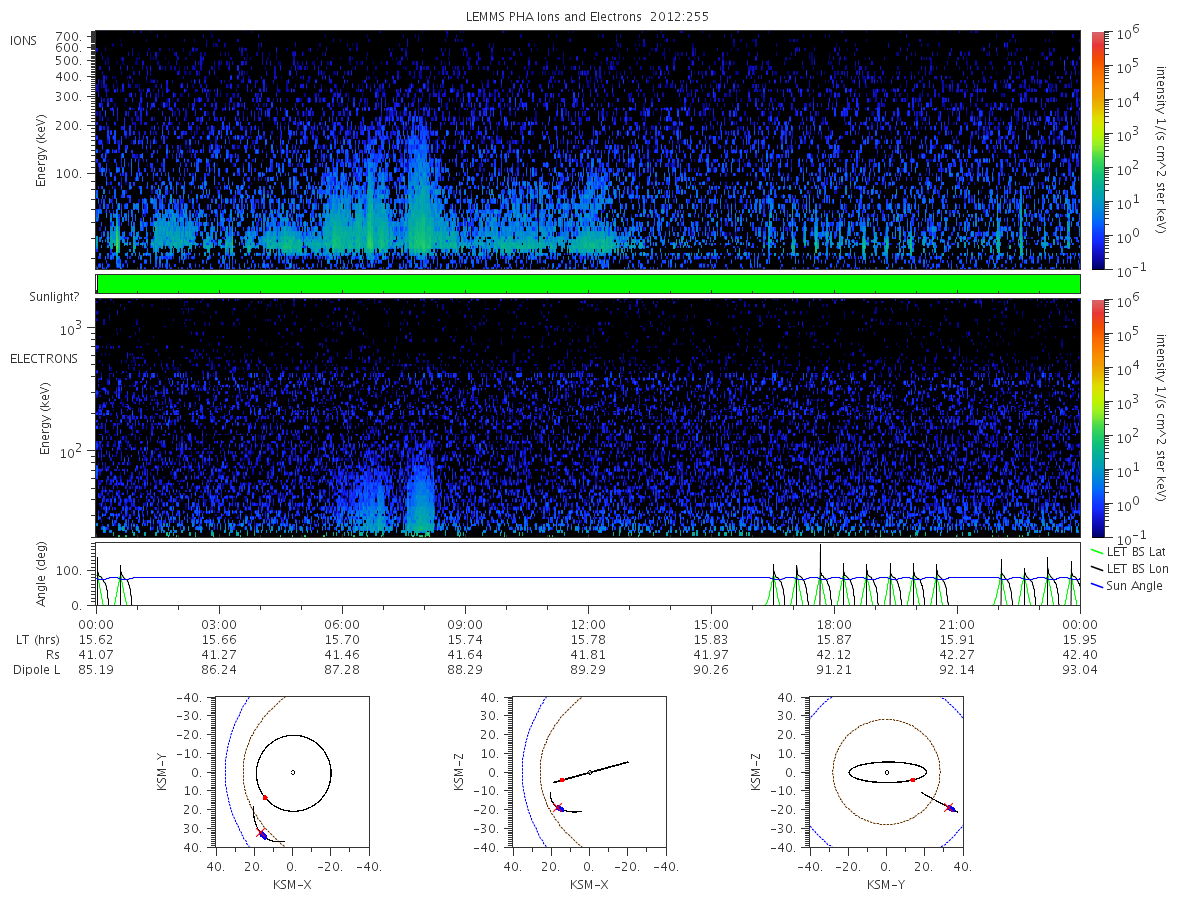Select the ions intensity color bar
The width and height of the screenshot is (1200, 900).
(x=1097, y=150)
